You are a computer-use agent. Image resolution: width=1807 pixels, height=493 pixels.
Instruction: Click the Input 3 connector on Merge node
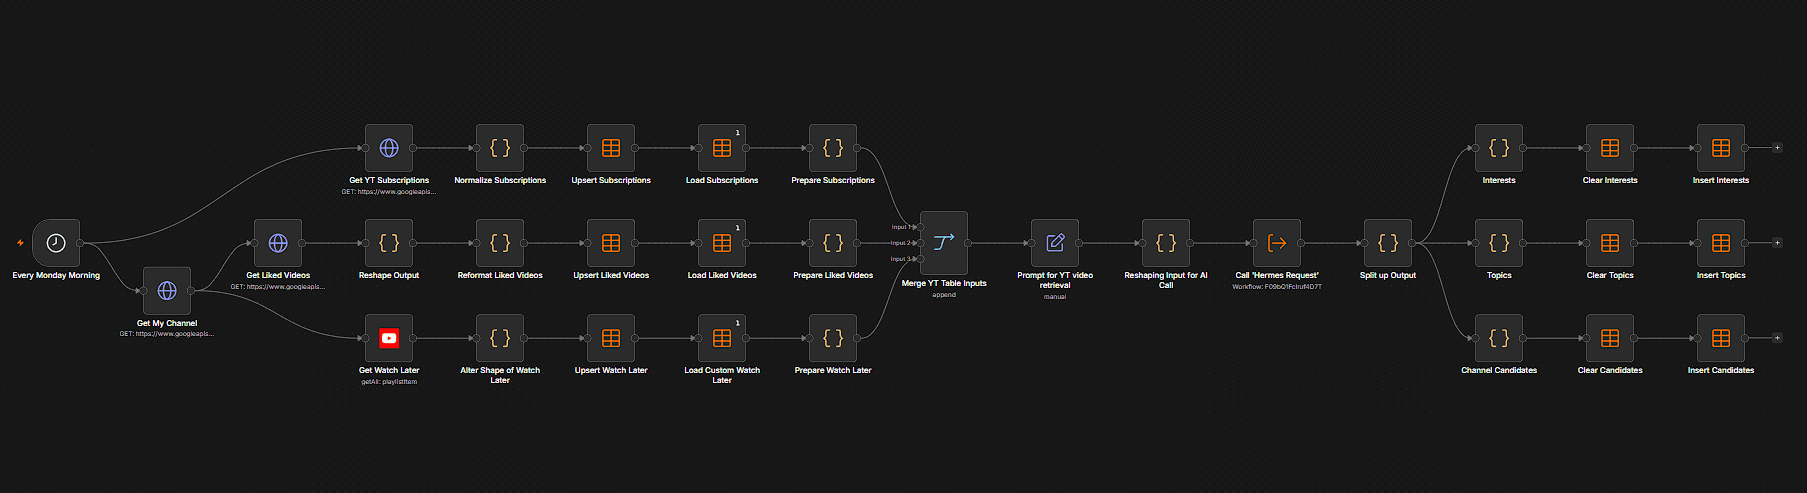[920, 259]
